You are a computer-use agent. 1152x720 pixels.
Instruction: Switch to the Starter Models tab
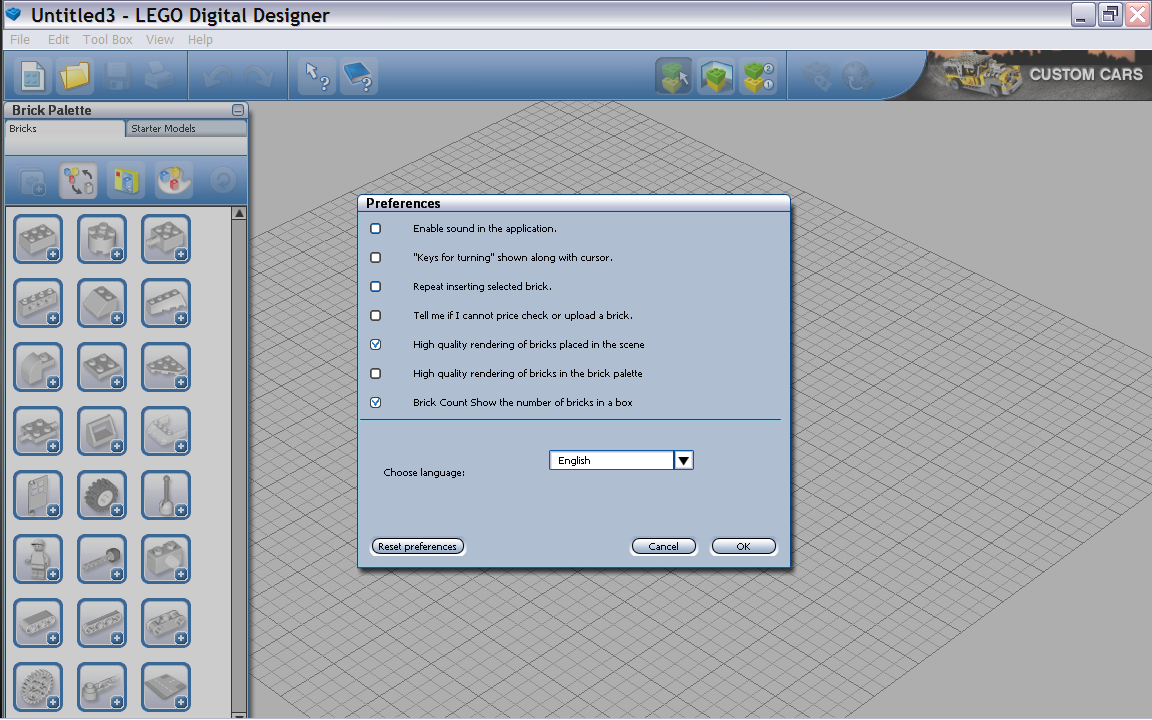tap(186, 129)
